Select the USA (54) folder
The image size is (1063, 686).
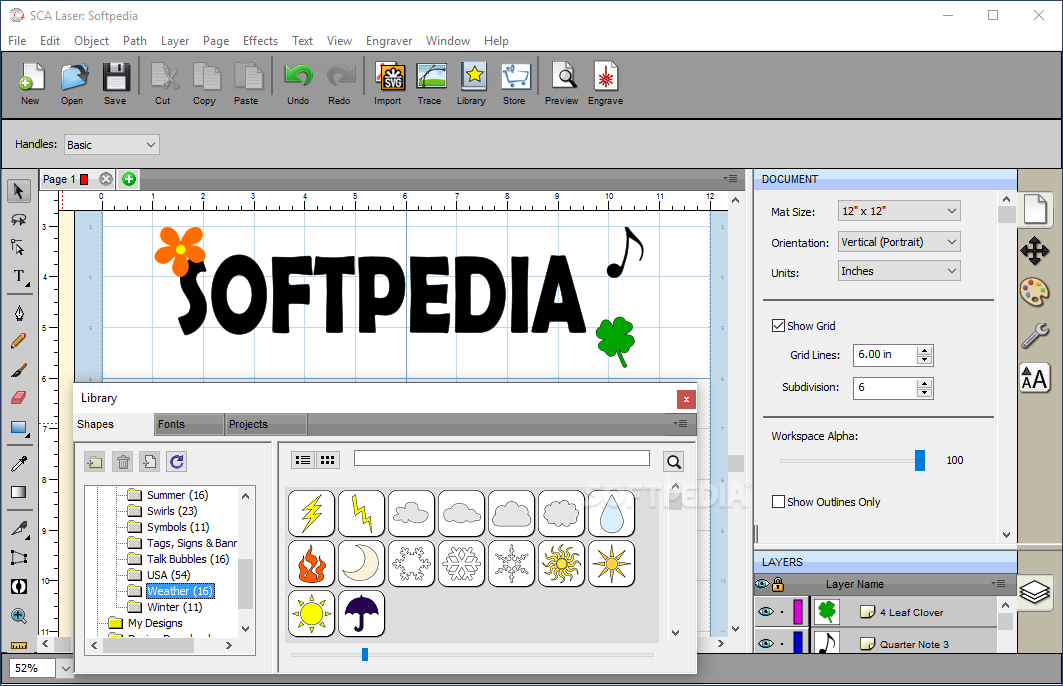169,575
